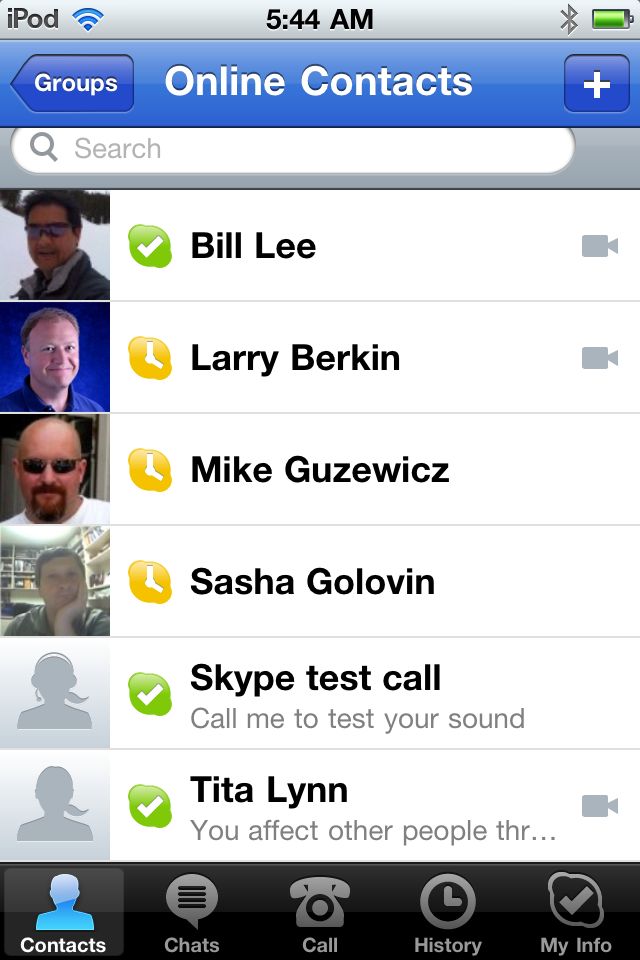Image resolution: width=640 pixels, height=960 pixels.
Task: Go back to Groups
Action: point(72,83)
